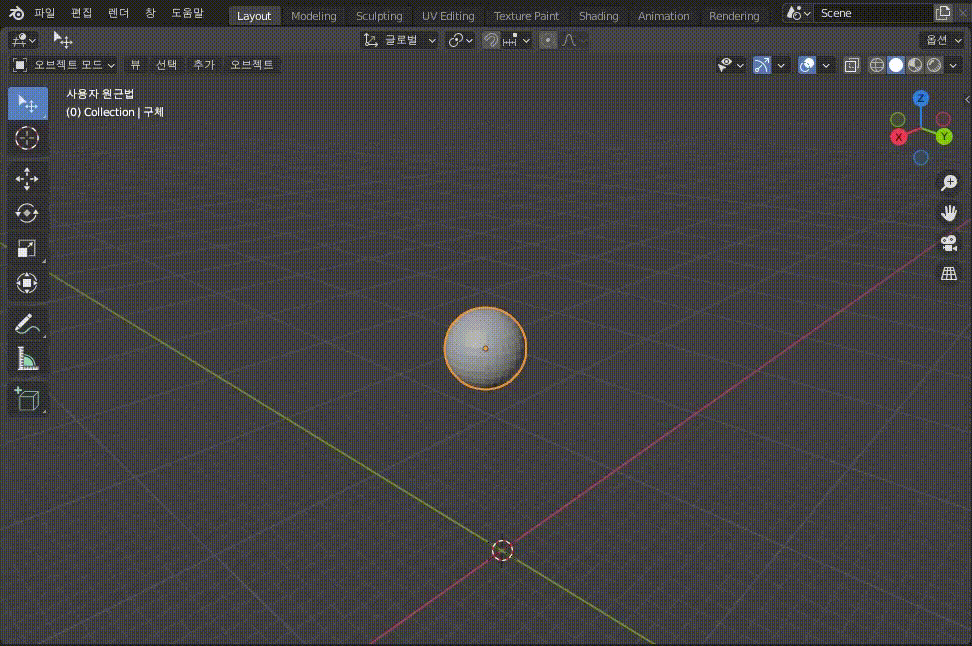Select the Add Cube tool

click(x=27, y=399)
